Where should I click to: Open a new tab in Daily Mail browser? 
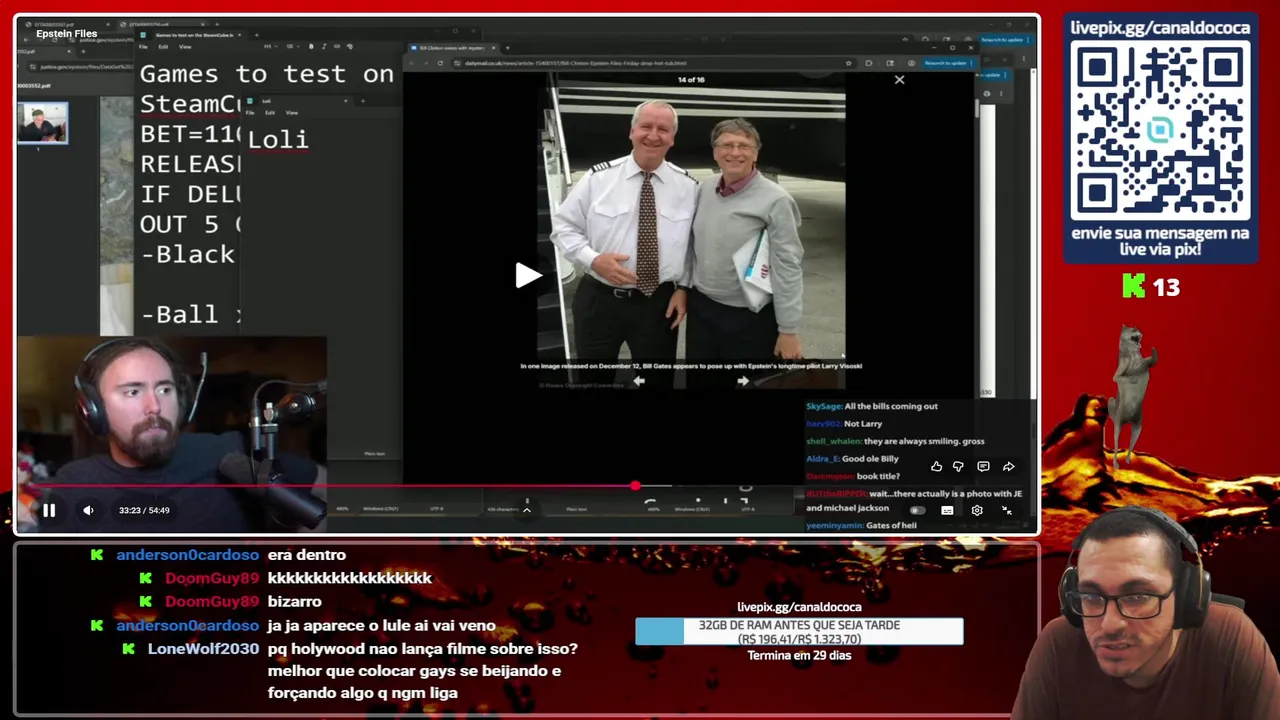[507, 48]
